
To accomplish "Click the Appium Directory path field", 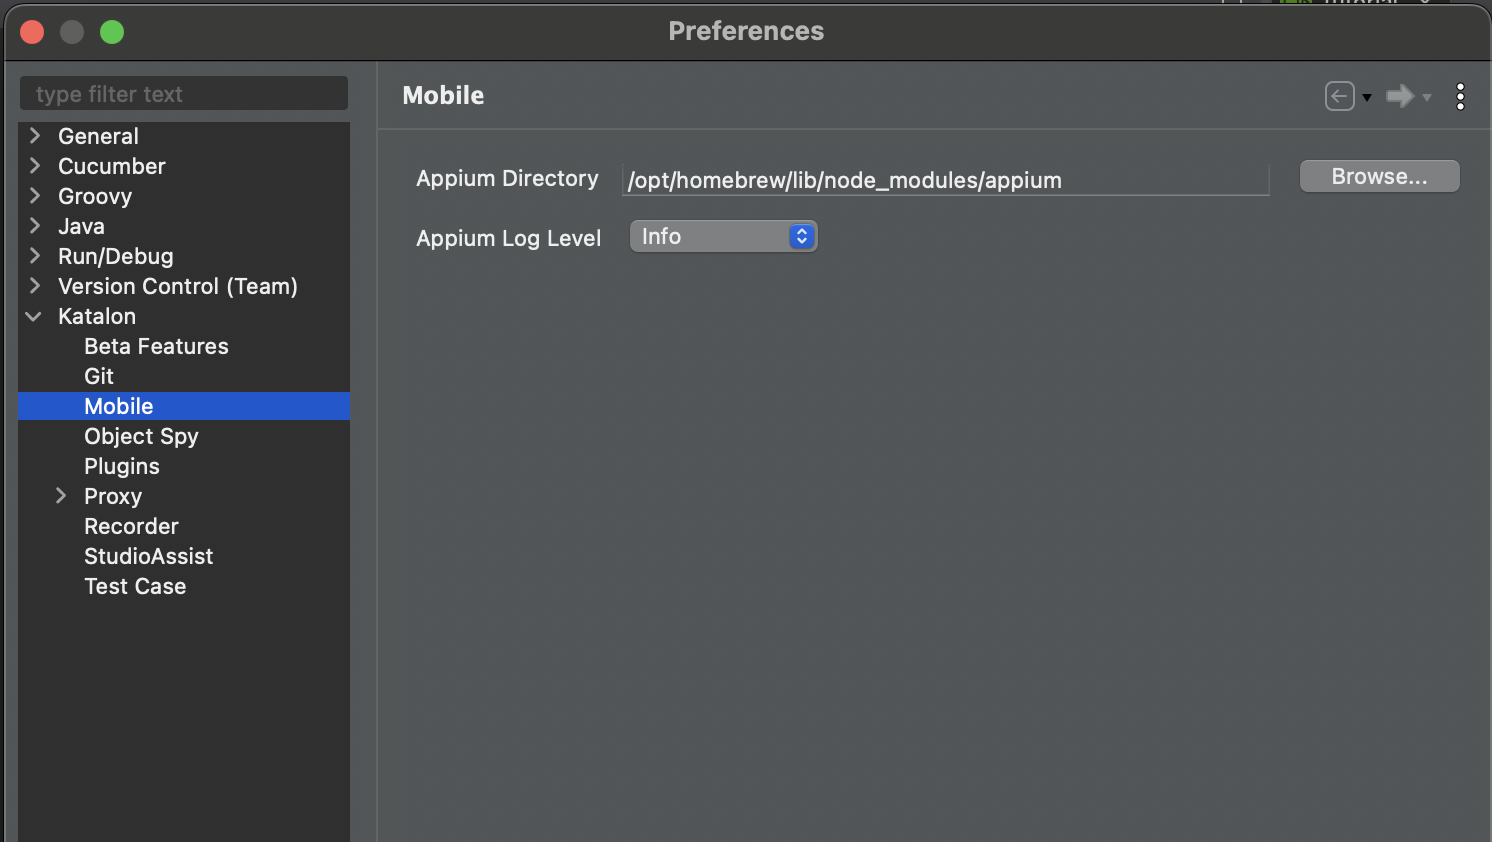I will coord(944,180).
